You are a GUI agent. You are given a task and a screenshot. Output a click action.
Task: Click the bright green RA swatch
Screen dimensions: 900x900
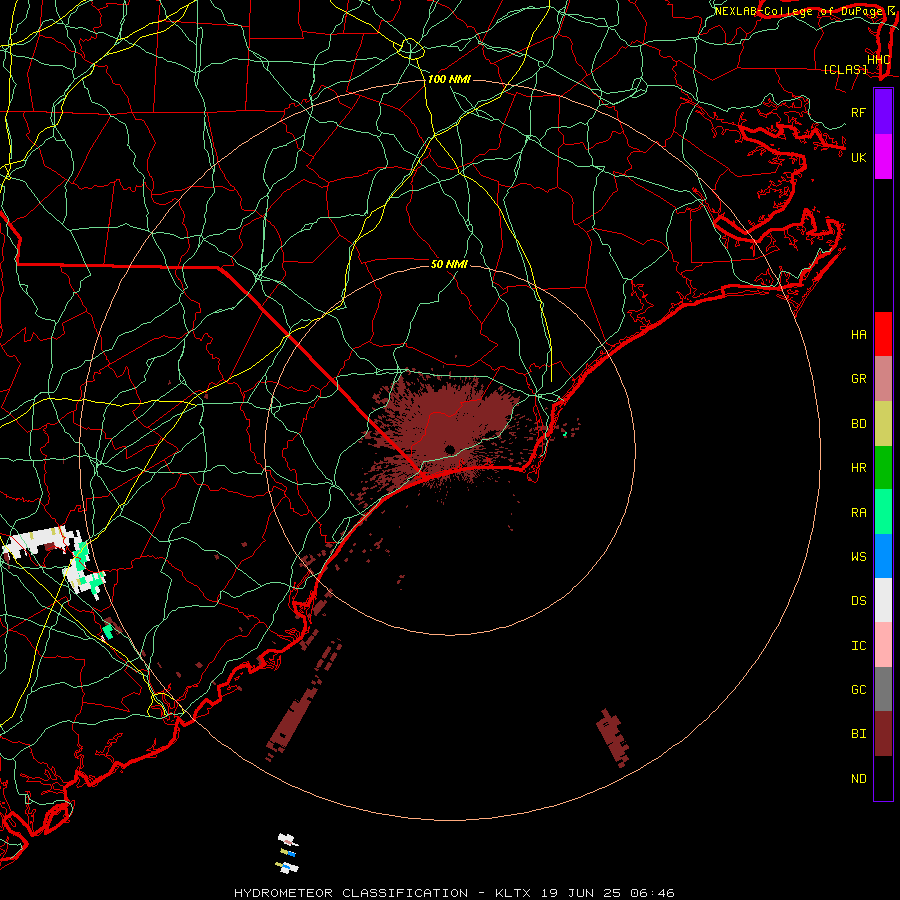tap(883, 512)
